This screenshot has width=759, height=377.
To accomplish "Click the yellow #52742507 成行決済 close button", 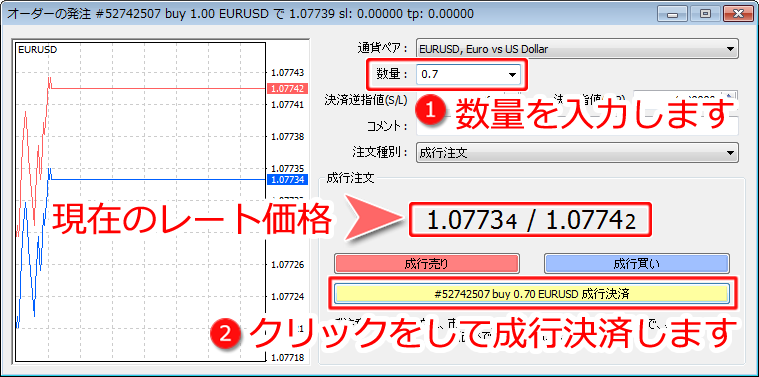I will 531,293.
